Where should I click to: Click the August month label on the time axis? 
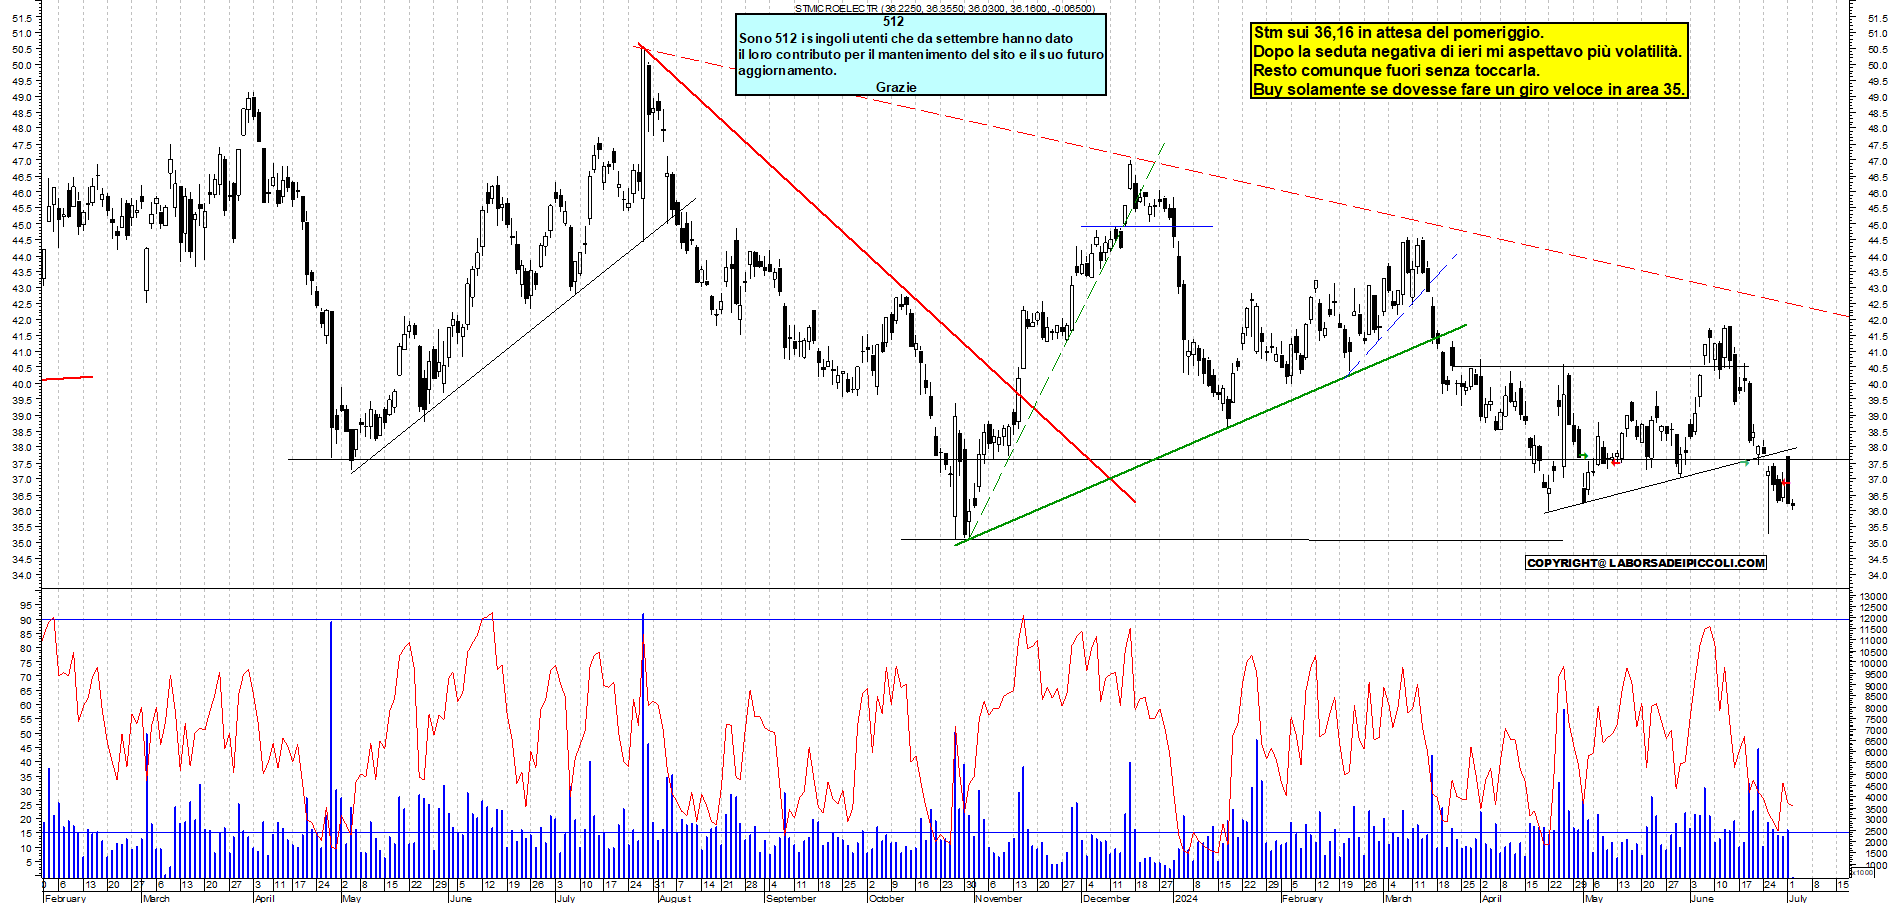(x=675, y=898)
